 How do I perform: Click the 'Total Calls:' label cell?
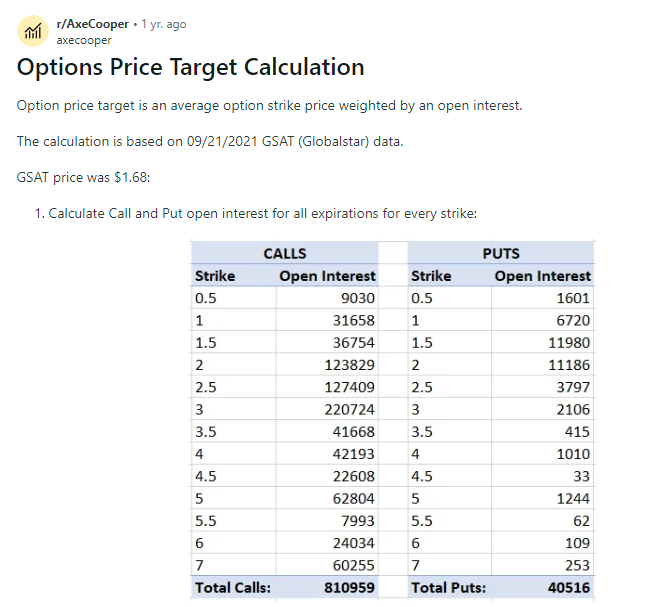click(233, 588)
